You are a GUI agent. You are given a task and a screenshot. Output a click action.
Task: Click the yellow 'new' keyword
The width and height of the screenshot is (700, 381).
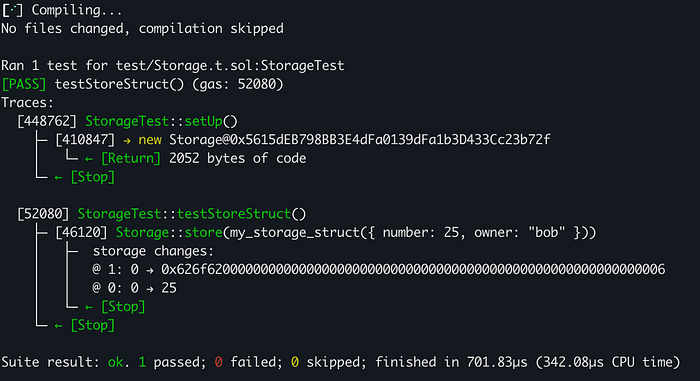[150, 140]
